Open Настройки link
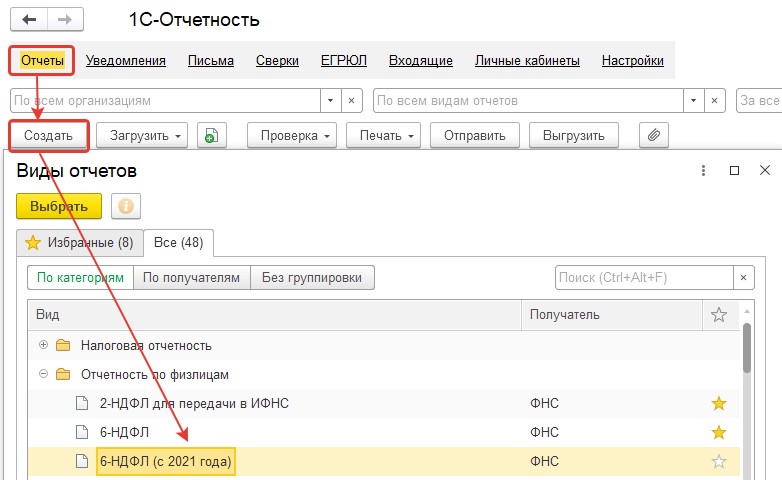 [x=632, y=60]
